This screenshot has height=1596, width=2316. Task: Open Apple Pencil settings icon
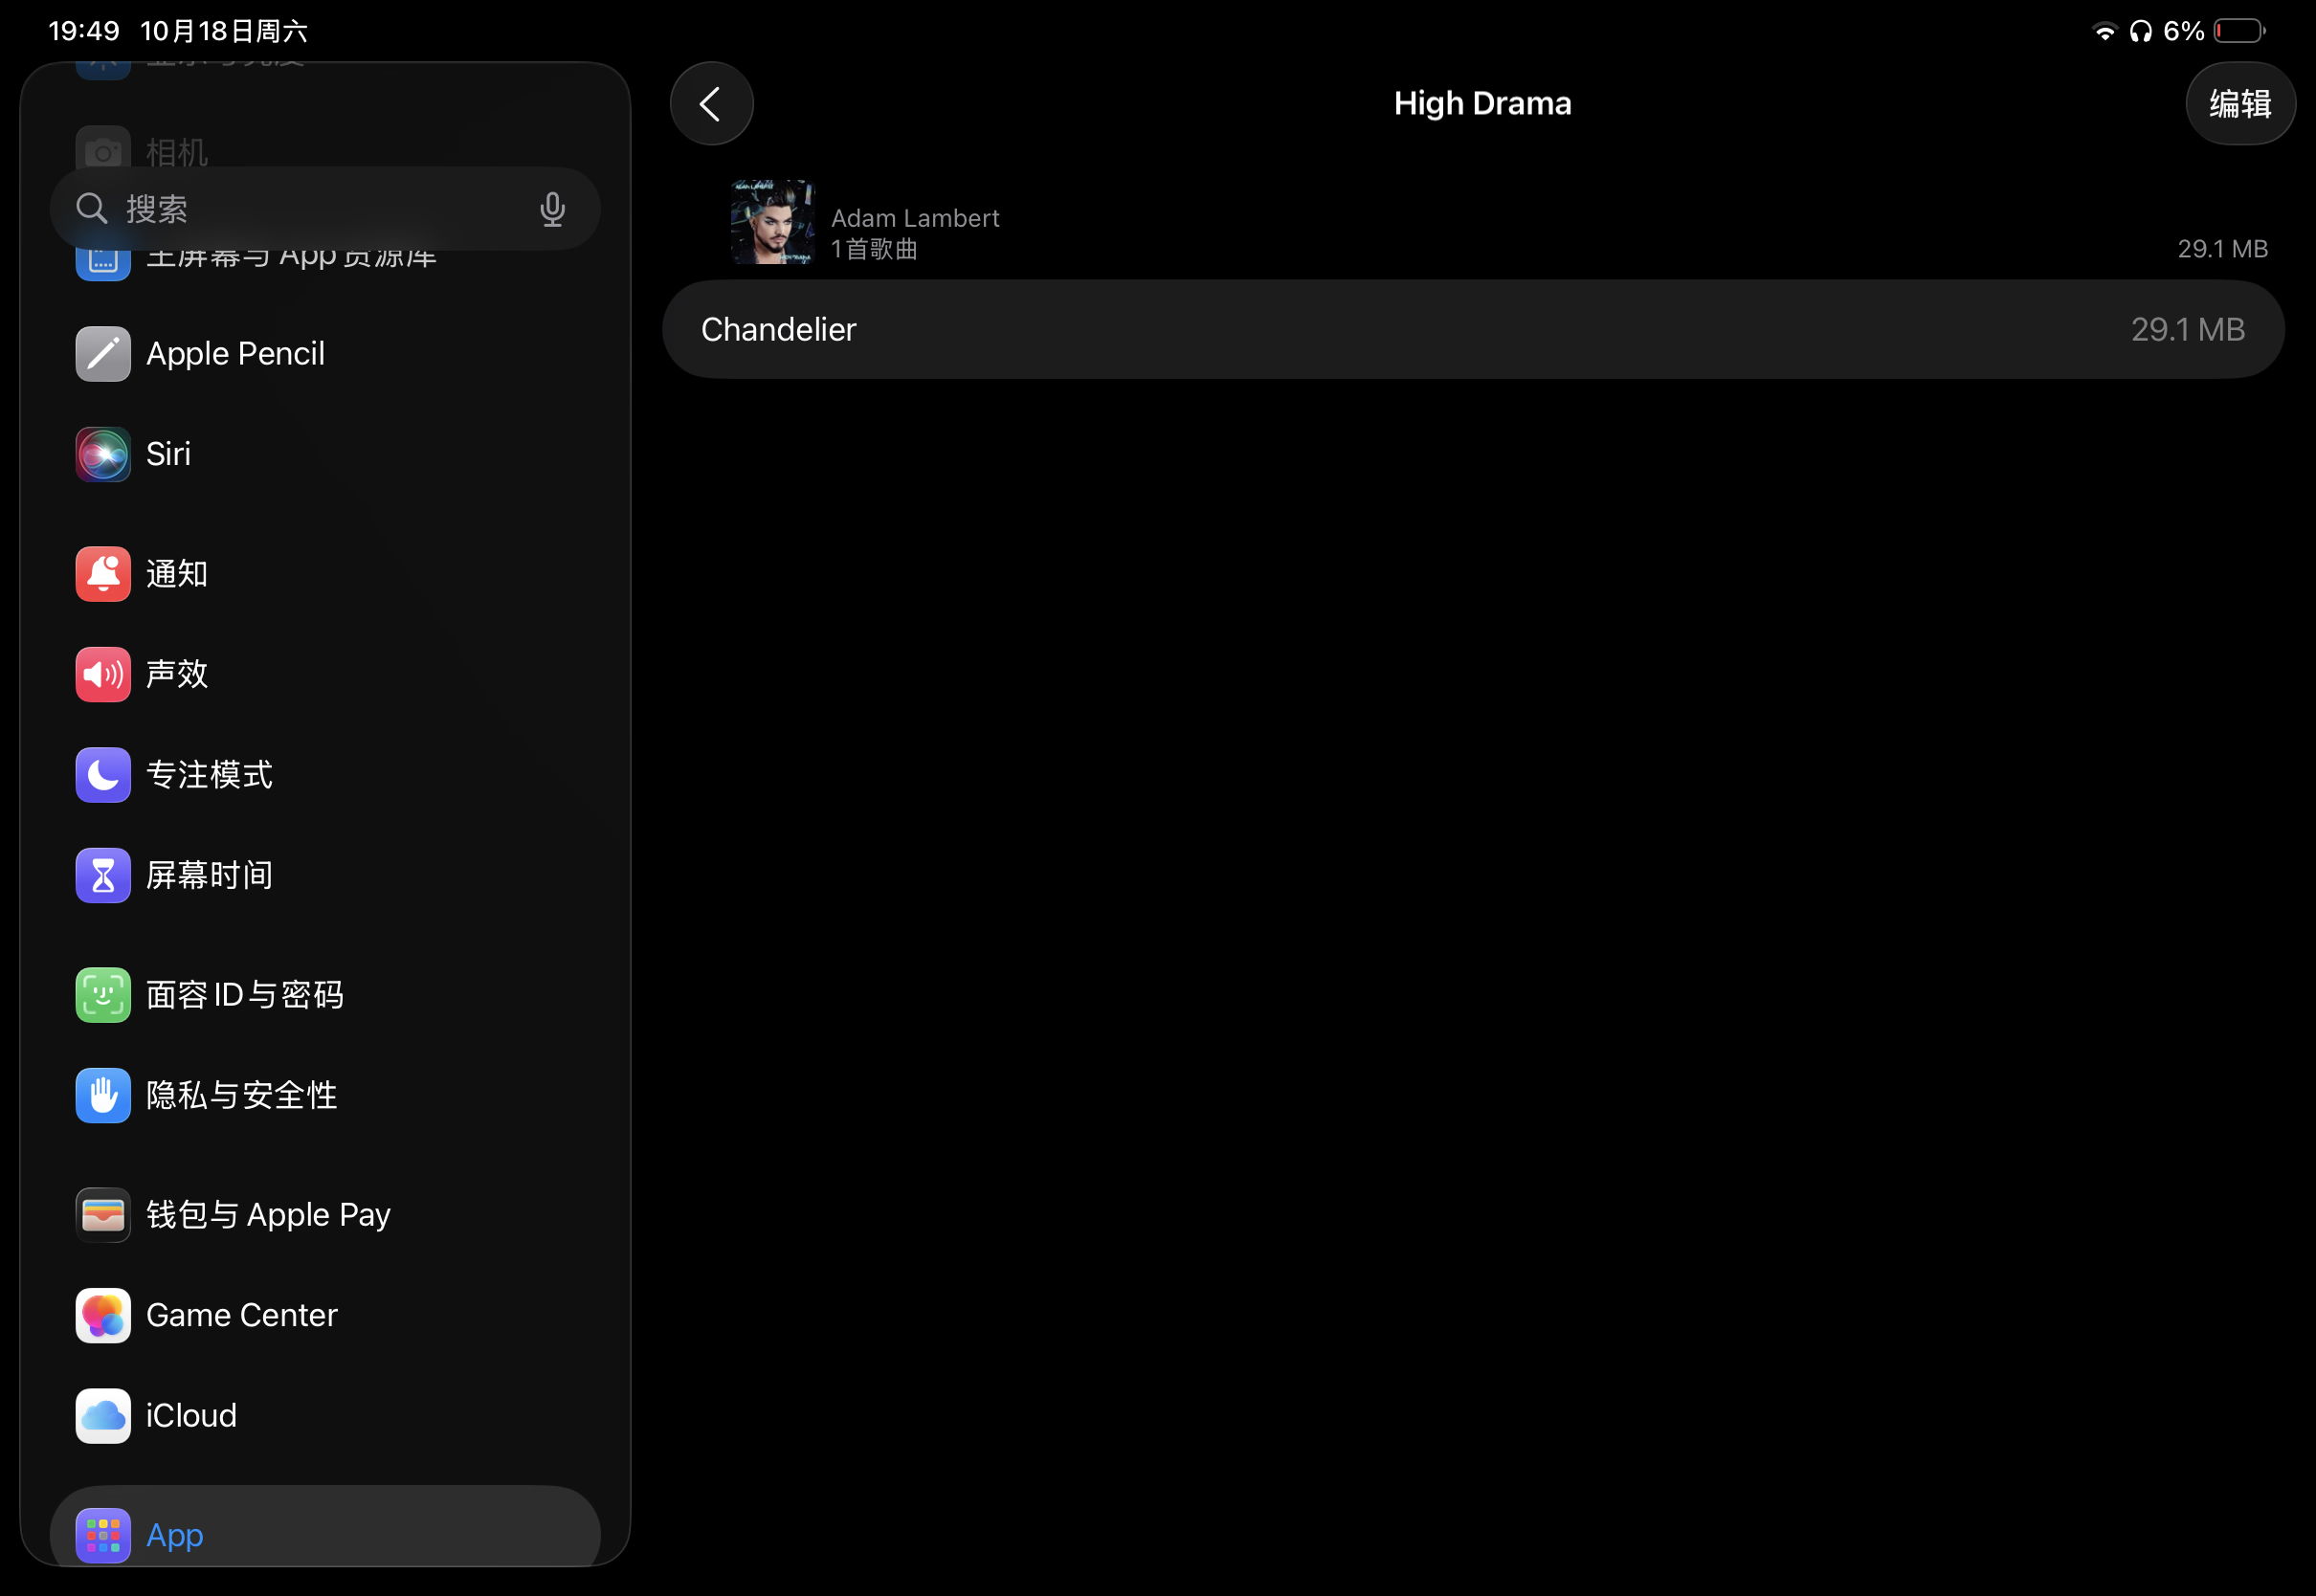(103, 354)
